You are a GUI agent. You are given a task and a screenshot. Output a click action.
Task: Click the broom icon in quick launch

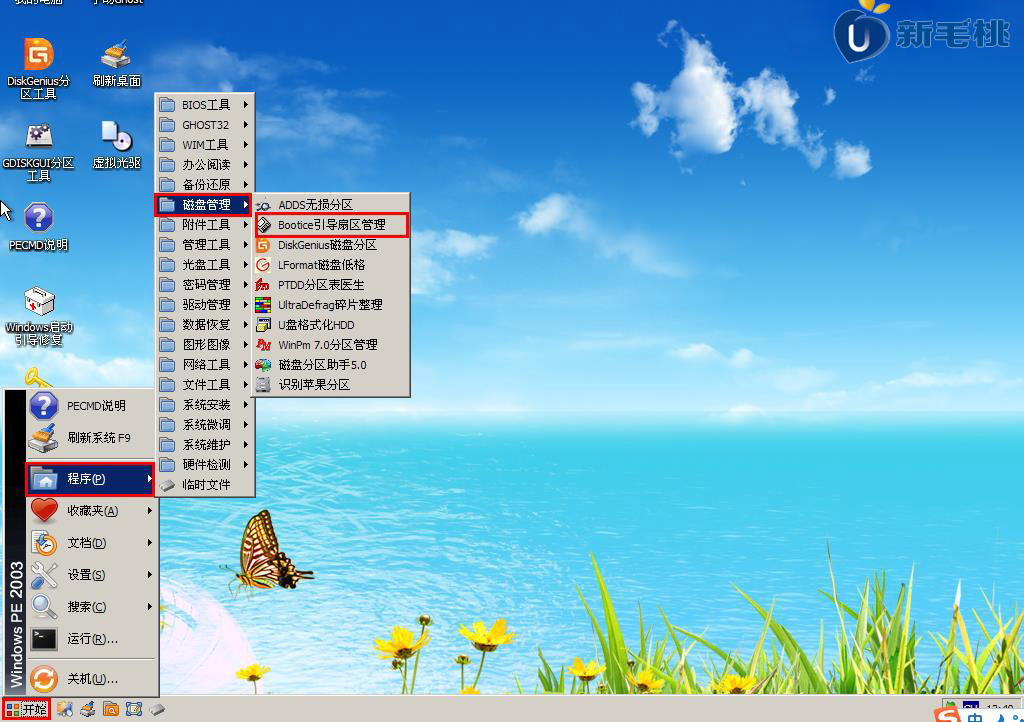pyautogui.click(x=88, y=709)
